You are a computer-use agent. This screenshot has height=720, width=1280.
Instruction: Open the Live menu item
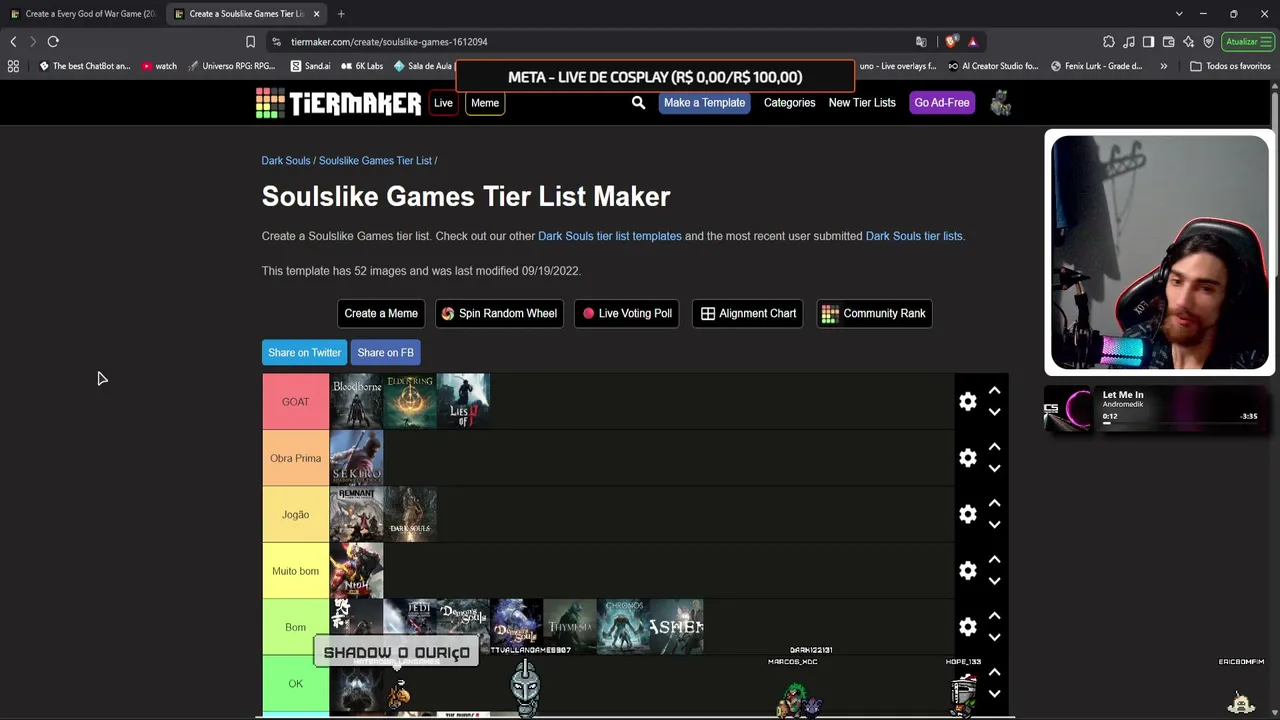coord(443,103)
